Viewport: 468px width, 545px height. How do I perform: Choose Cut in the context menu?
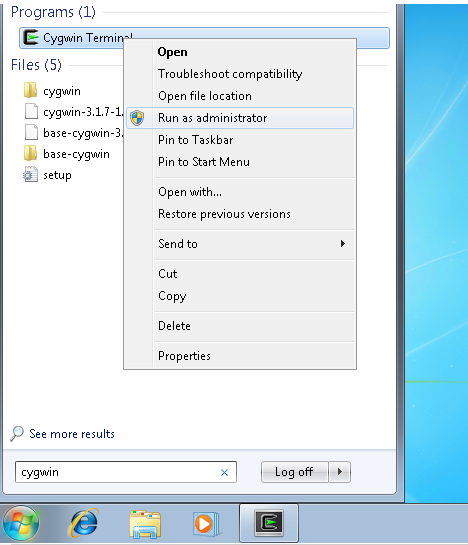pos(240,274)
